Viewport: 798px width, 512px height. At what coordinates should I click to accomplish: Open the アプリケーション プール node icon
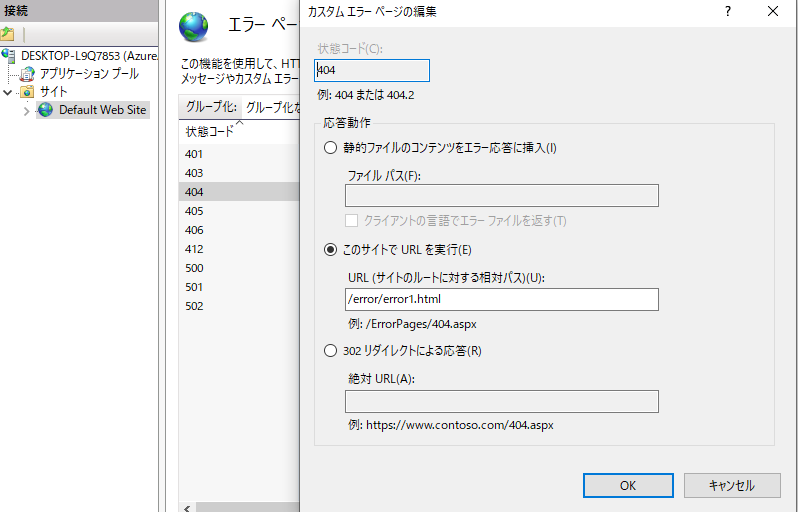[x=27, y=74]
